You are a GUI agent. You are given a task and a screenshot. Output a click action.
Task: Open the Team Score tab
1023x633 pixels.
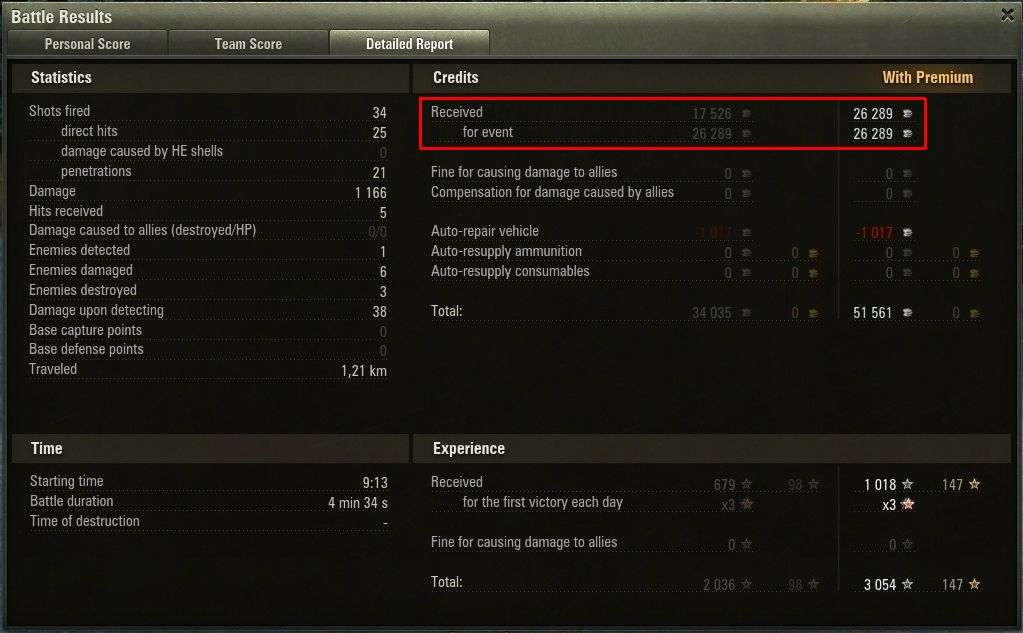coord(248,44)
